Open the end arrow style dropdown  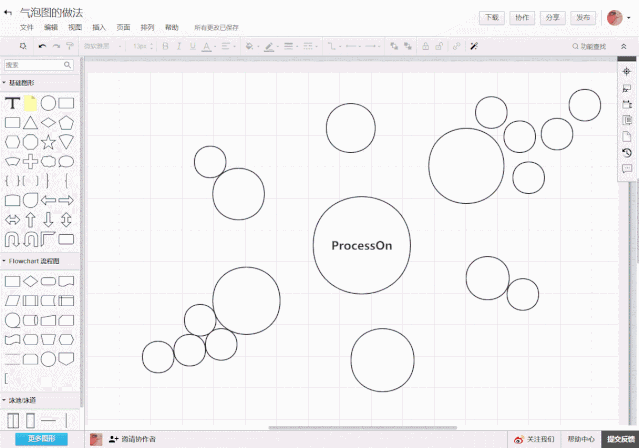pos(372,46)
